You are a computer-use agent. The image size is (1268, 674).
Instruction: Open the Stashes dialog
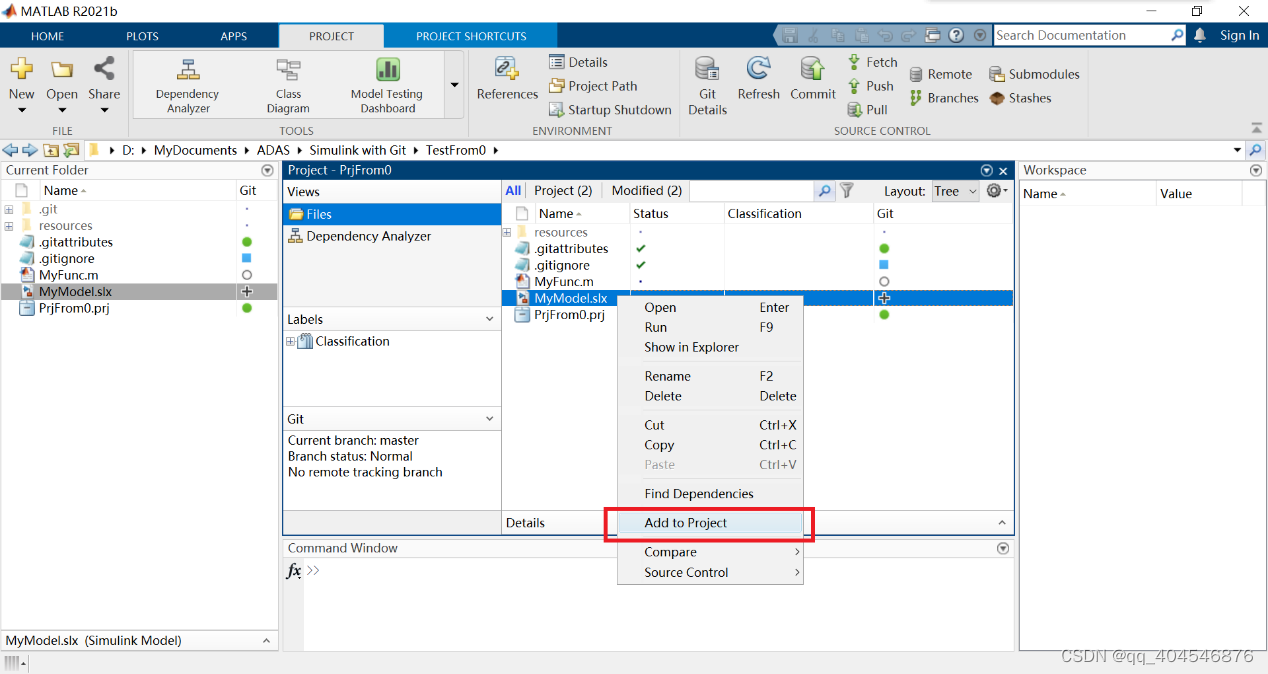[1020, 98]
